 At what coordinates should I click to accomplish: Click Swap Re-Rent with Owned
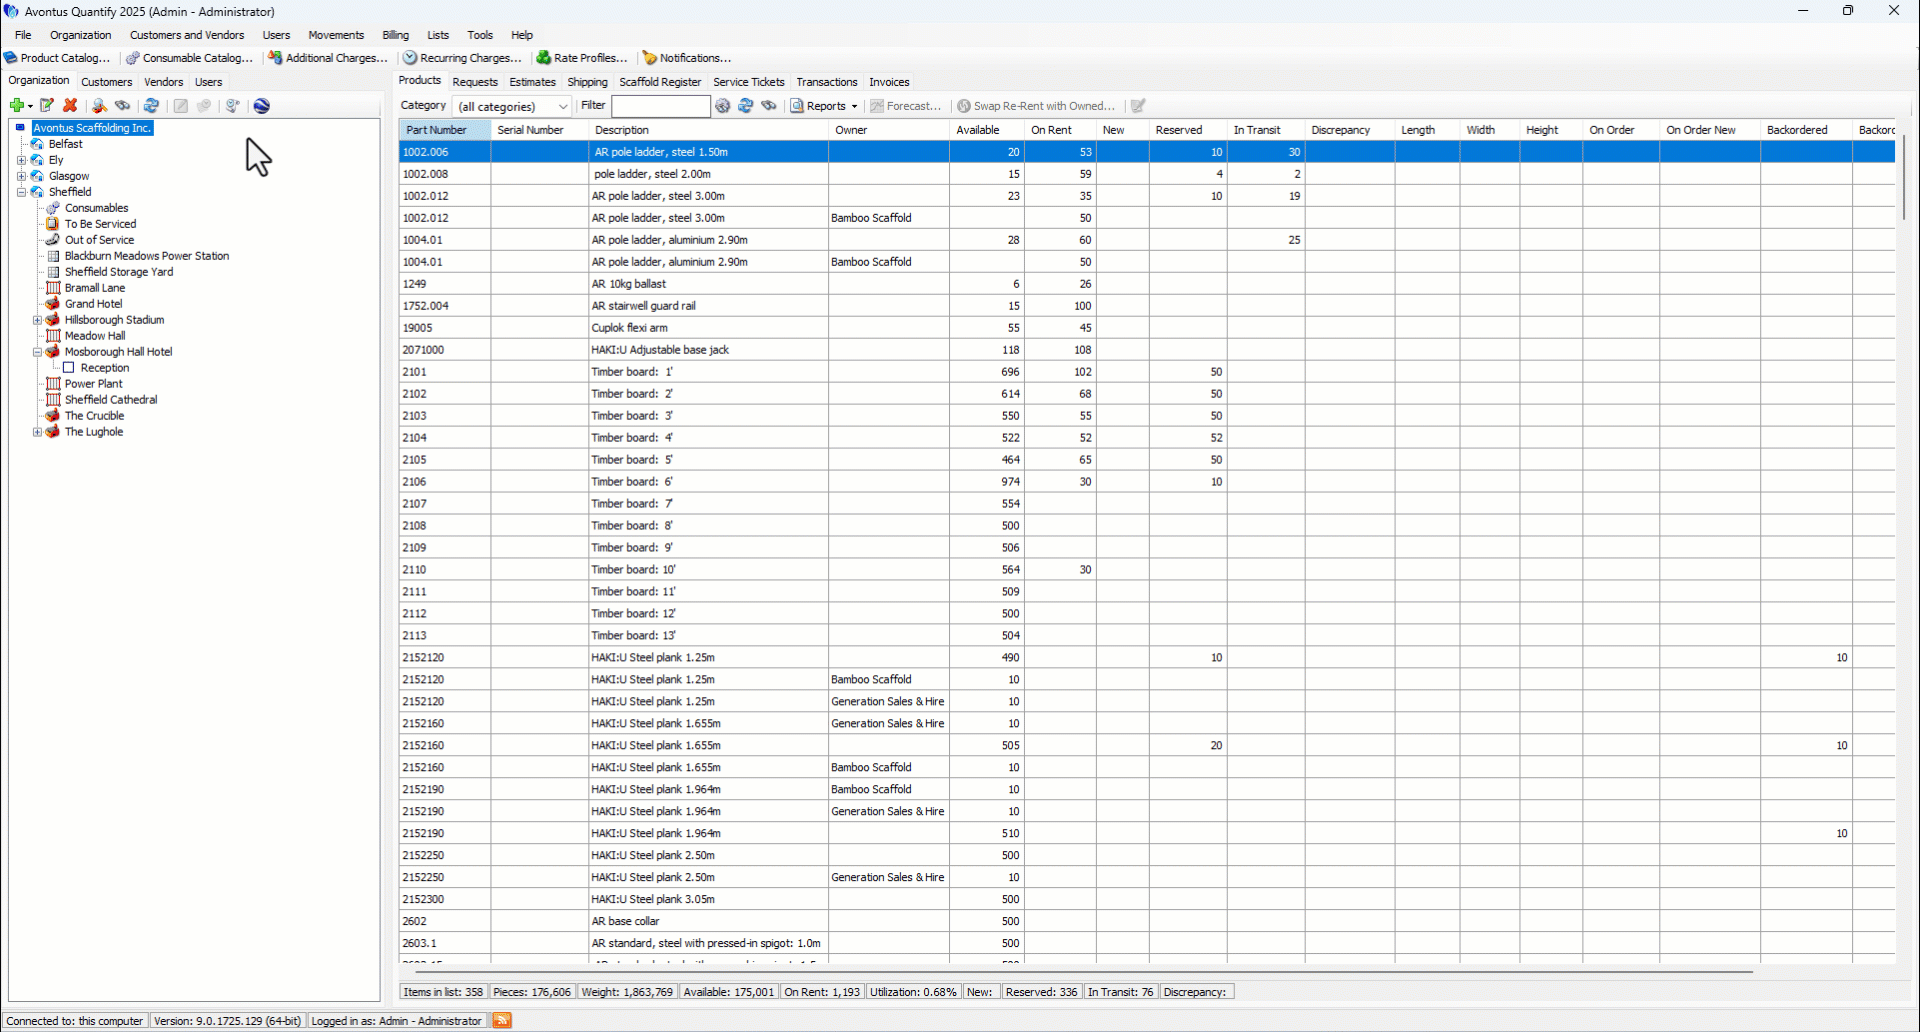(x=1036, y=106)
